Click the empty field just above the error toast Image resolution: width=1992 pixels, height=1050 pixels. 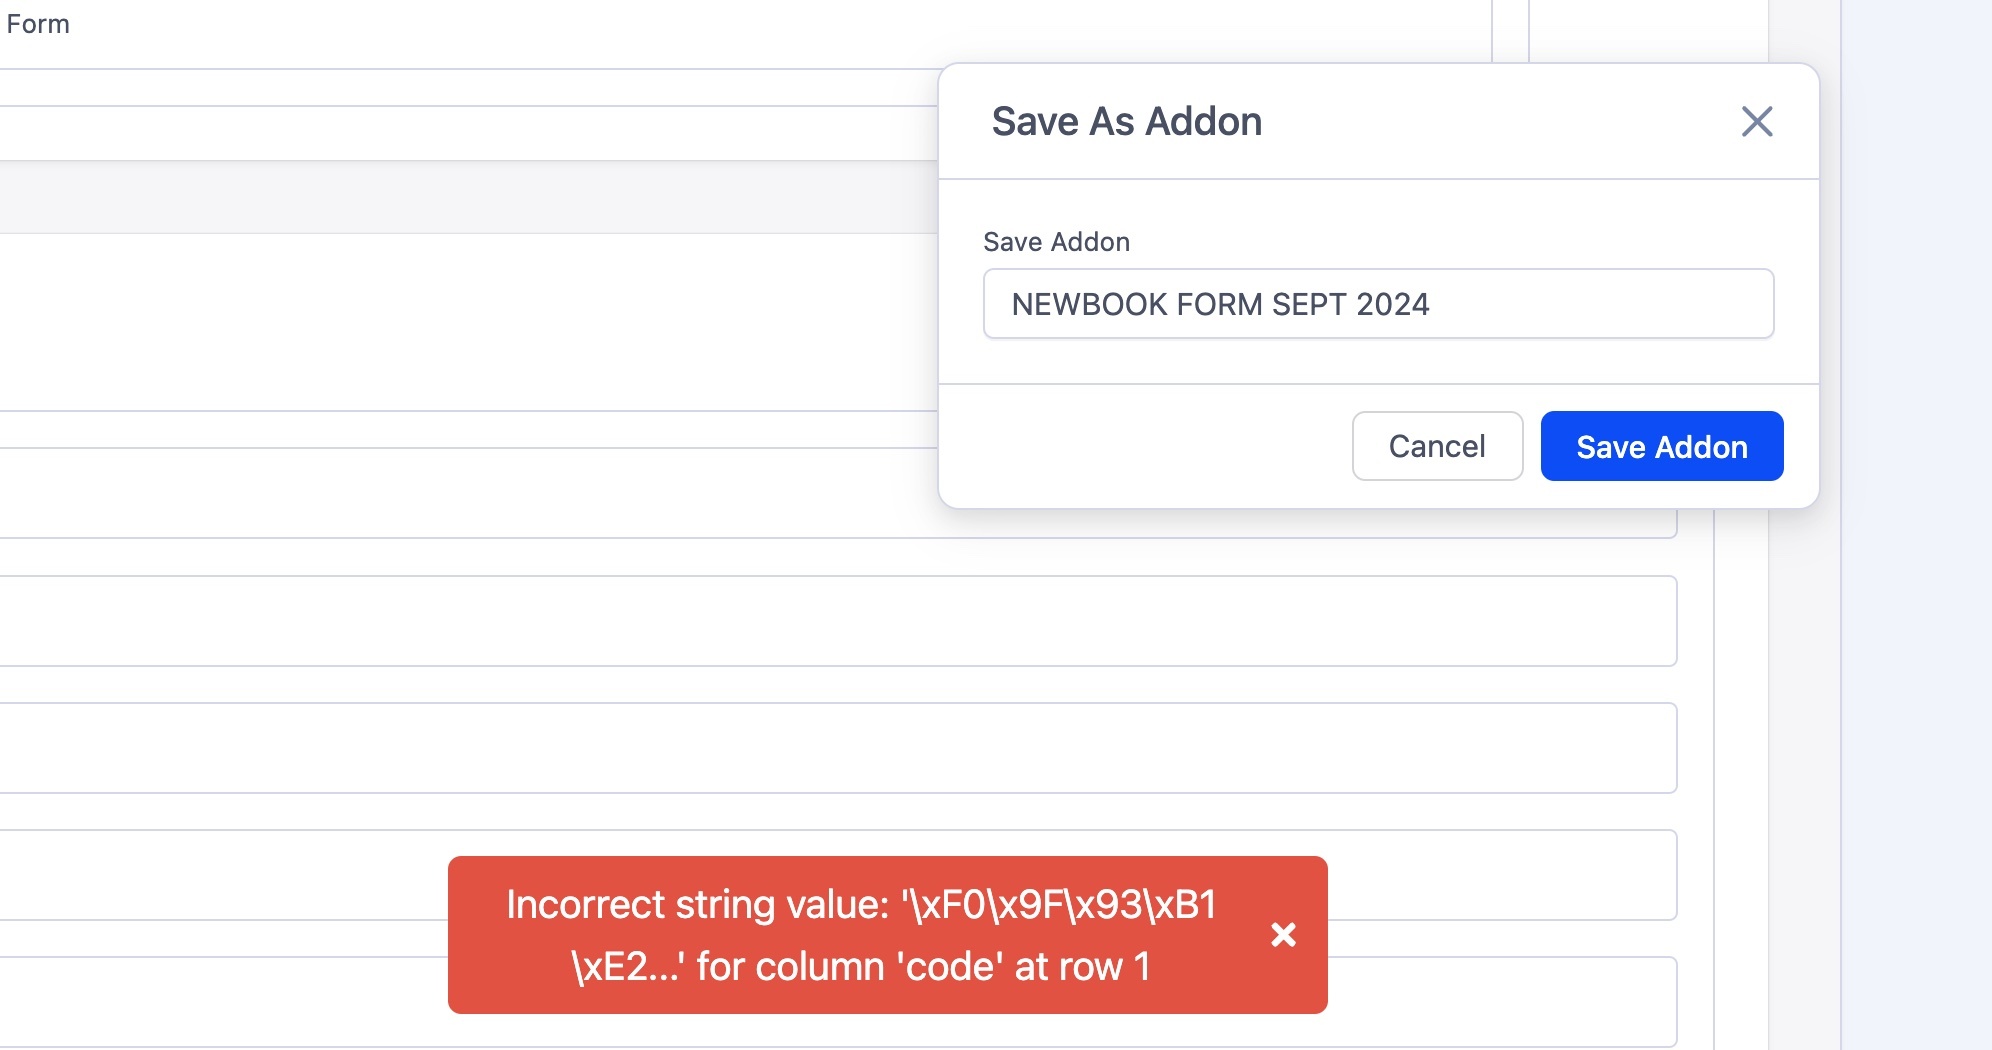(x=836, y=748)
